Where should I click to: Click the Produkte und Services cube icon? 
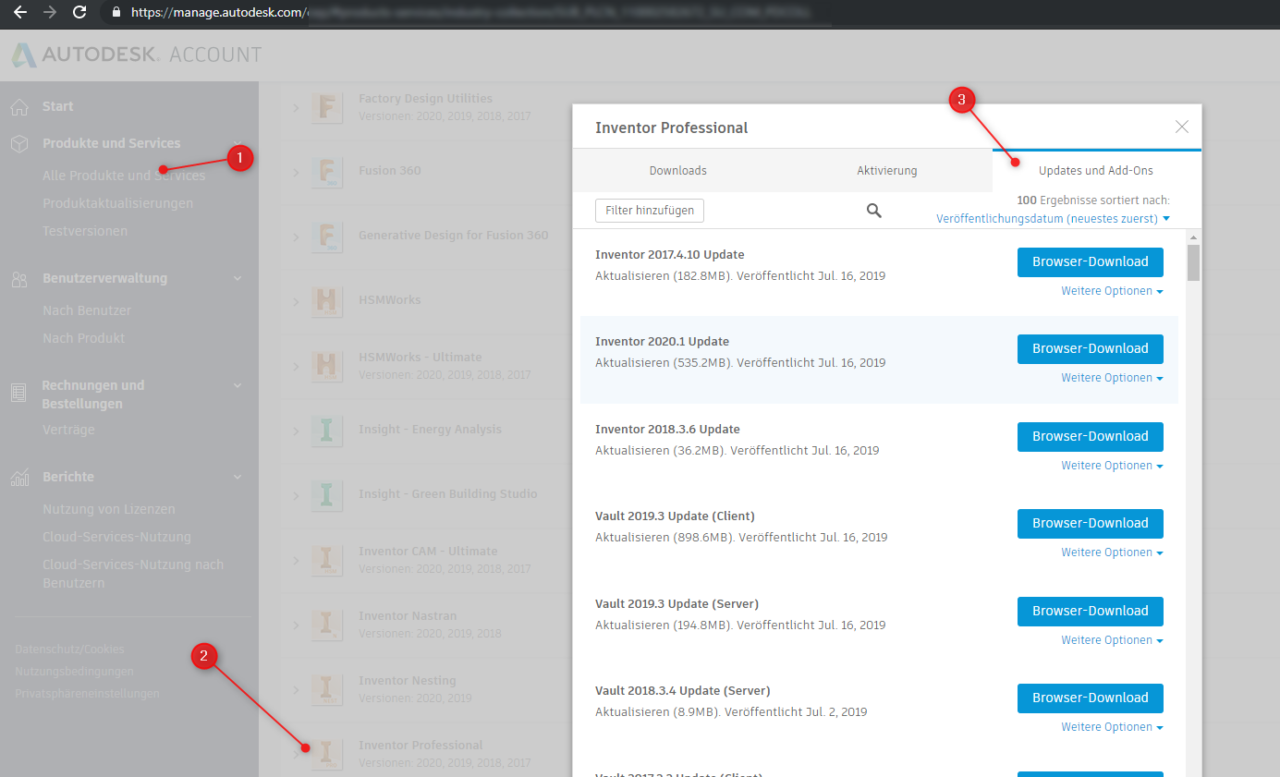click(19, 144)
